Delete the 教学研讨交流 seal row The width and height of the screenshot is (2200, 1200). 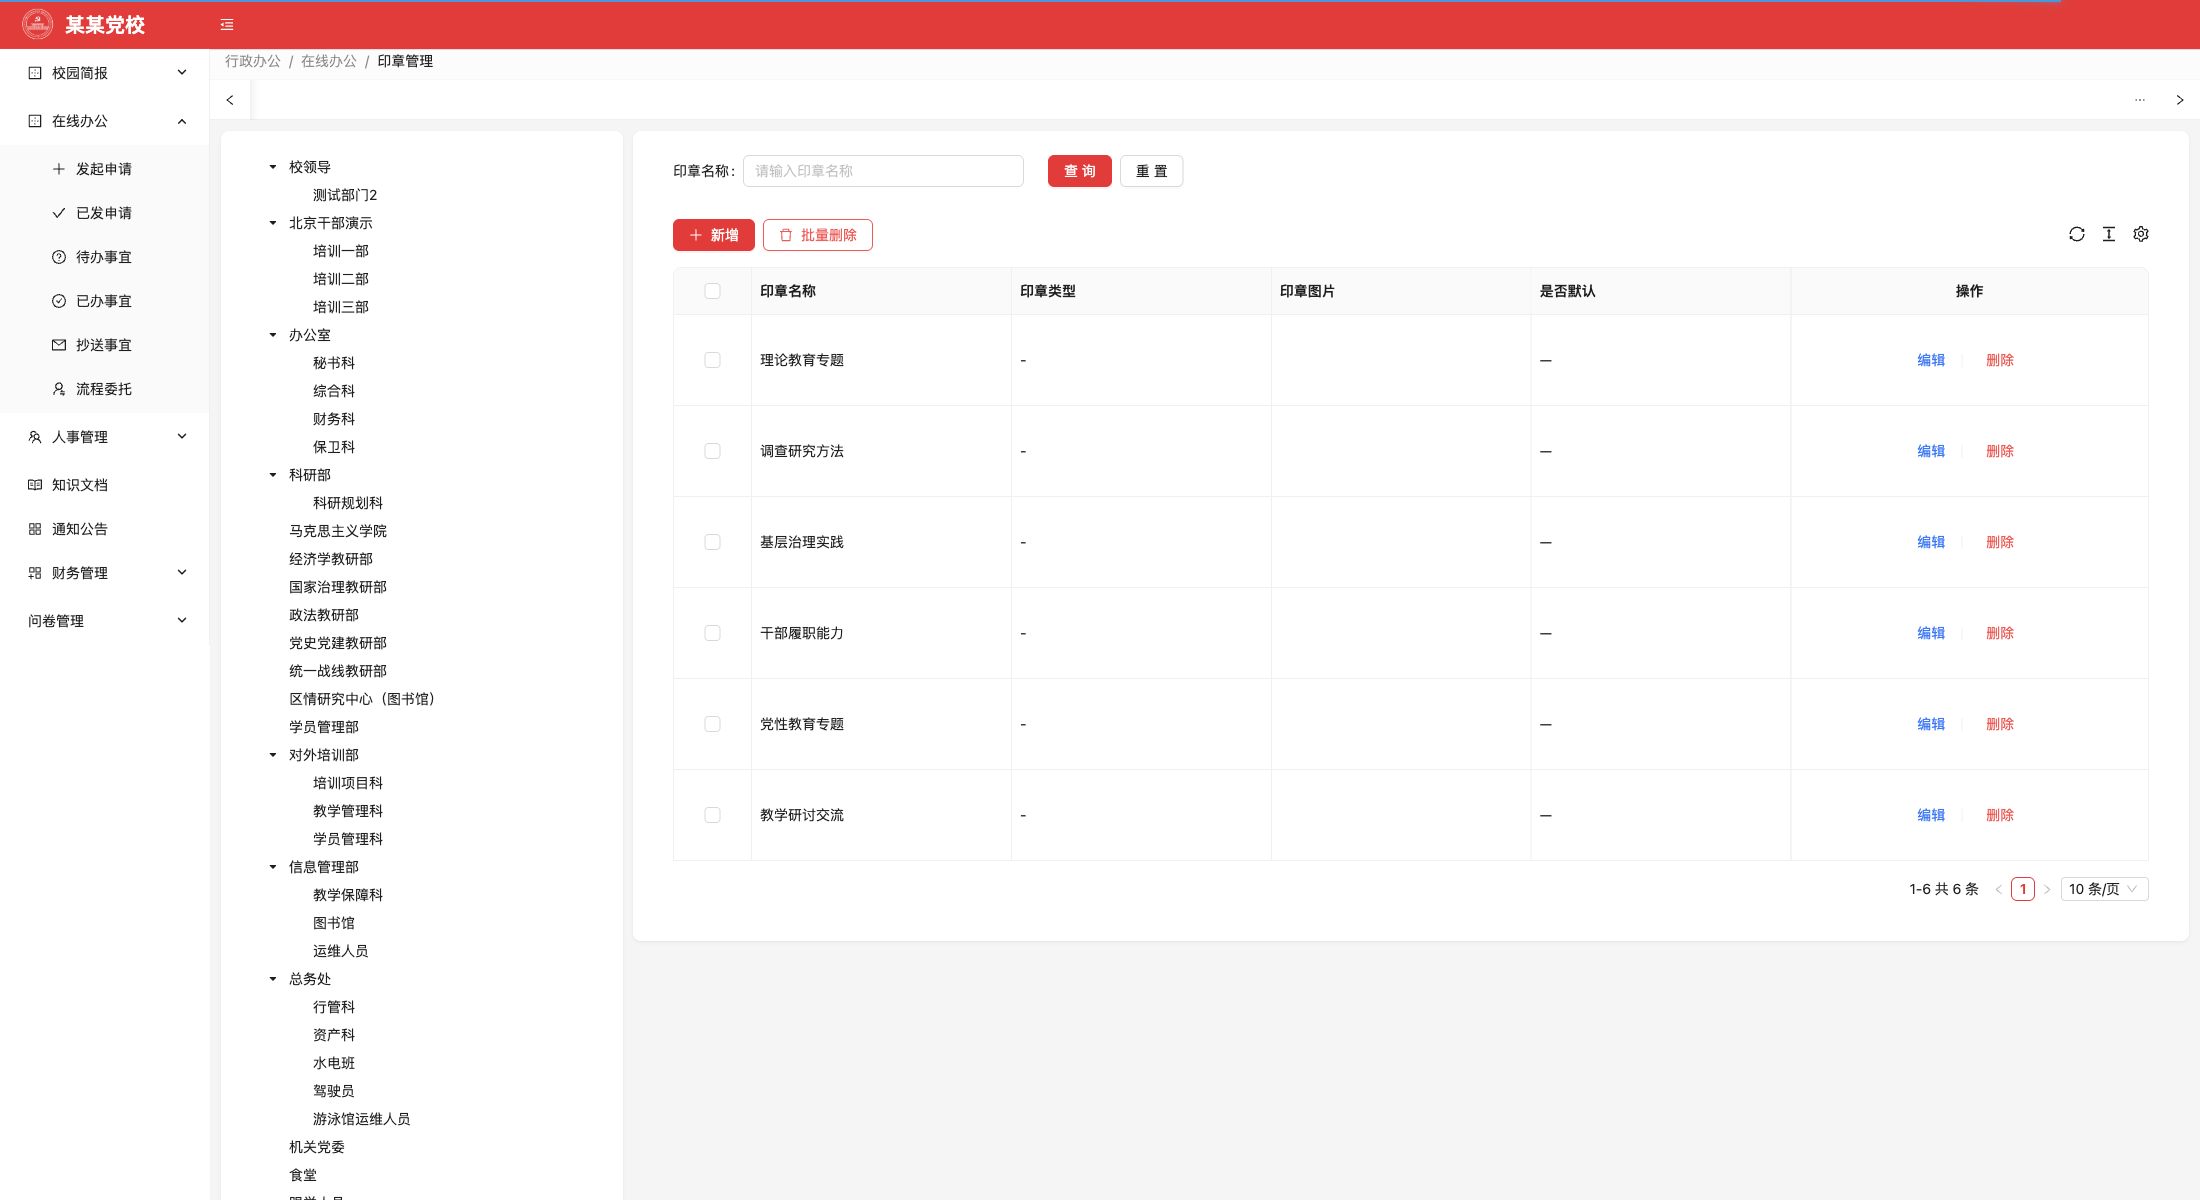point(2000,815)
